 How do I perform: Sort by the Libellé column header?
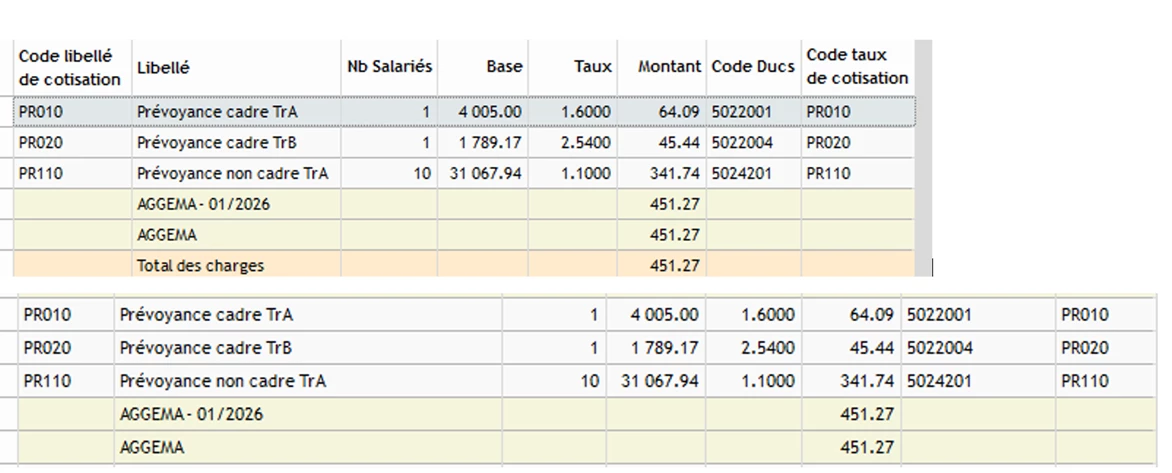[x=163, y=68]
